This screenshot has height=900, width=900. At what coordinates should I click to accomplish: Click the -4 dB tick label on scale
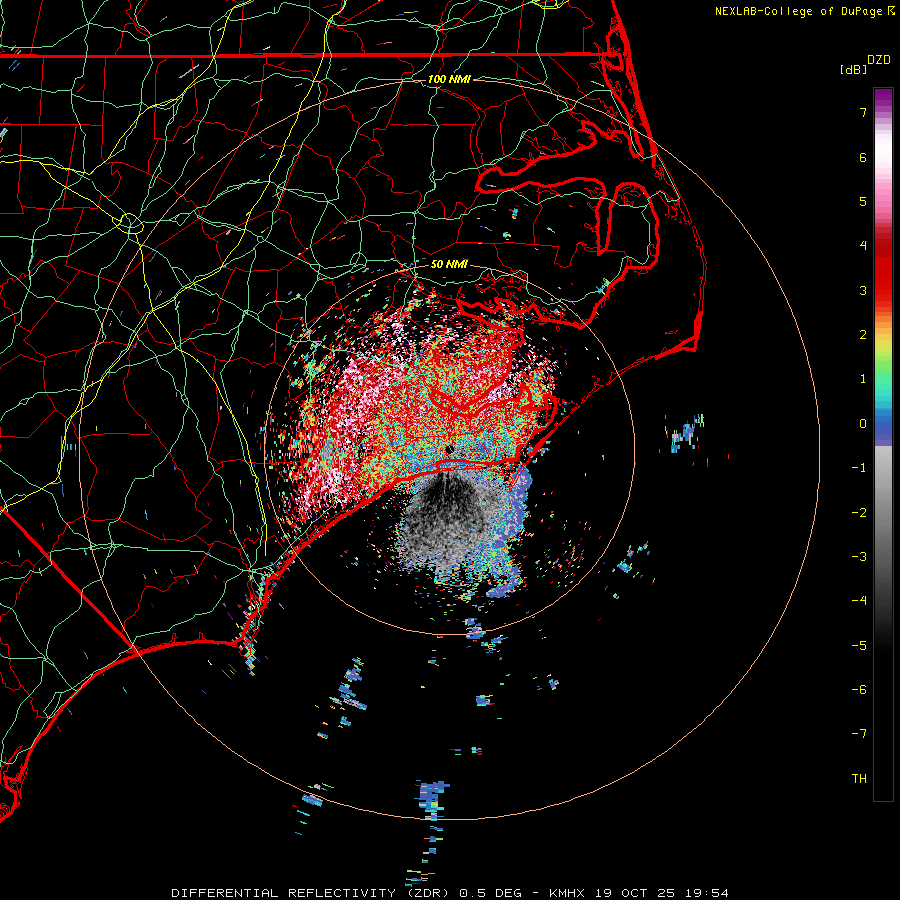(x=859, y=601)
